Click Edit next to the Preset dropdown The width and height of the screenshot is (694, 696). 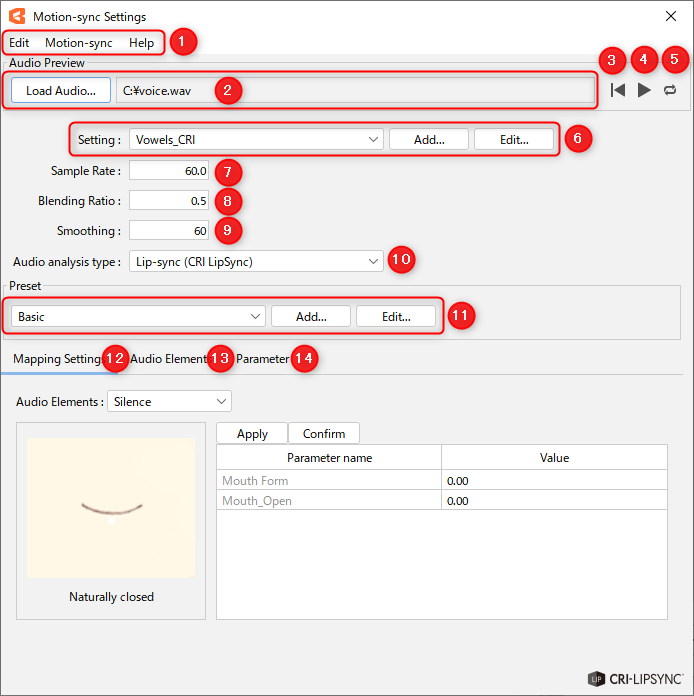pyautogui.click(x=396, y=316)
